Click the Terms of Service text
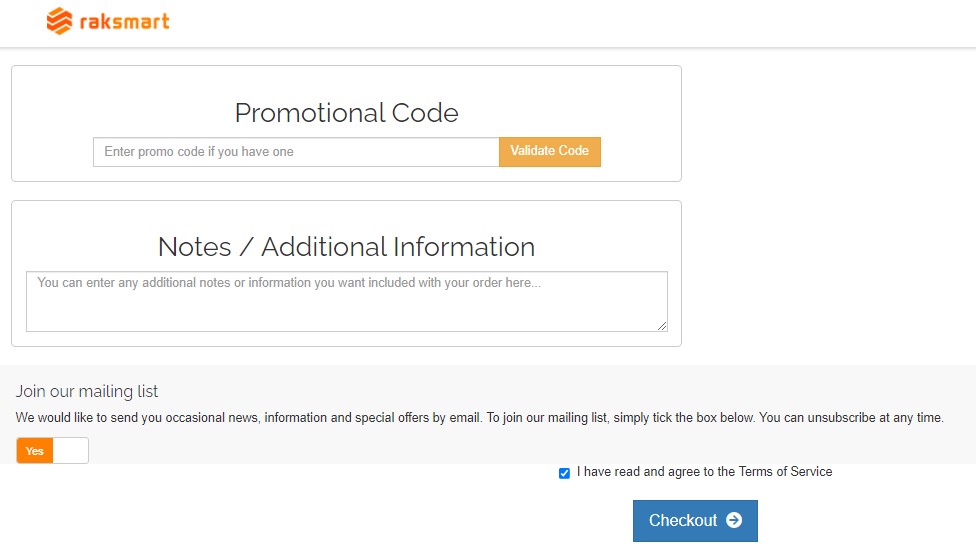 pyautogui.click(x=785, y=472)
